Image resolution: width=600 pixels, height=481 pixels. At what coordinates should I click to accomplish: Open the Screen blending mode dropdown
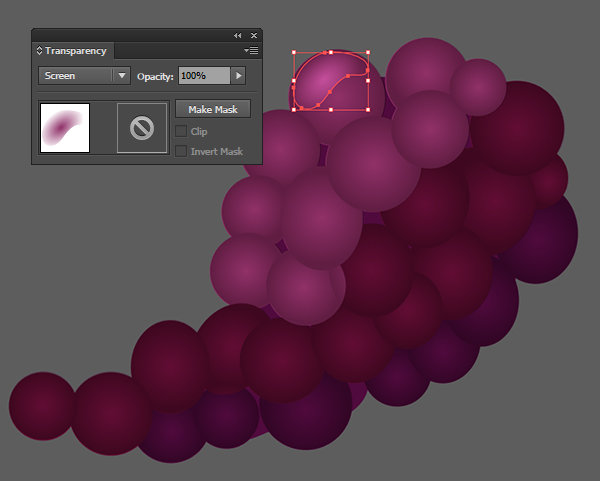click(85, 76)
